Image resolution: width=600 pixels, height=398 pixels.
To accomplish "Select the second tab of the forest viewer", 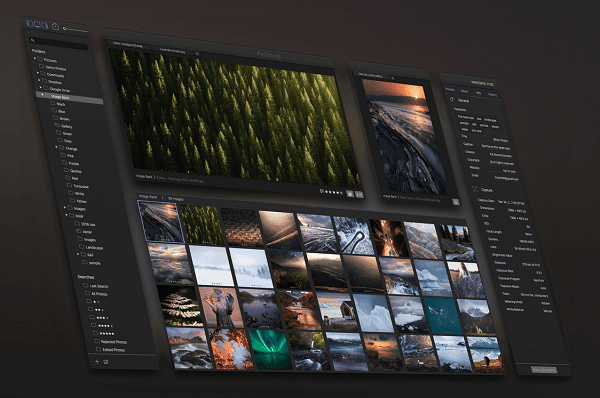I will 172,50.
